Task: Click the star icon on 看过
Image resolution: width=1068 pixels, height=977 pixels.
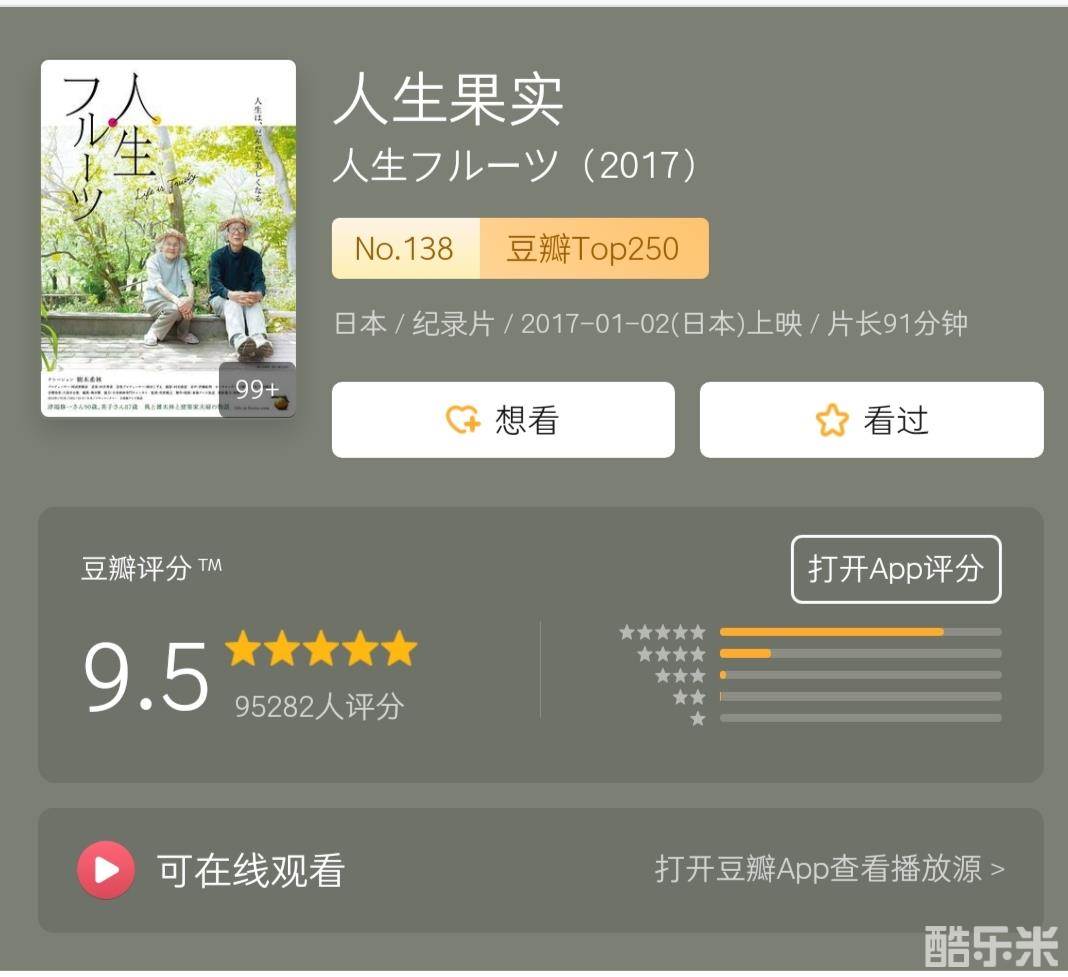Action: pos(832,420)
